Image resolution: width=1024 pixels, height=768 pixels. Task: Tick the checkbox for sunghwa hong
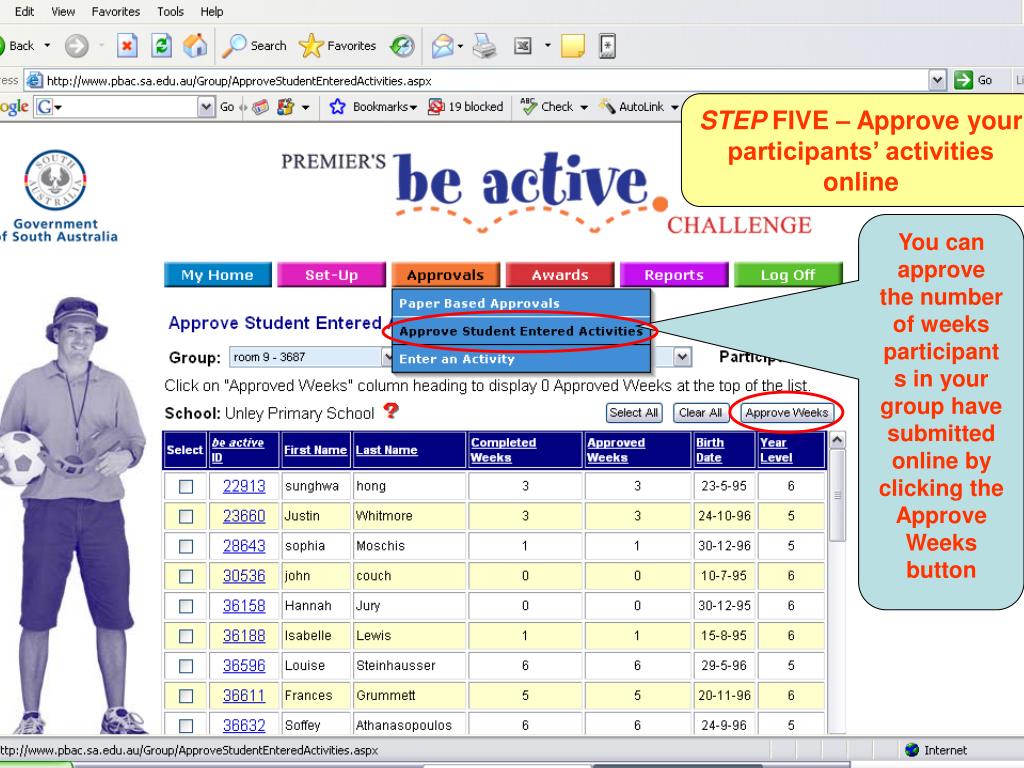pyautogui.click(x=186, y=487)
